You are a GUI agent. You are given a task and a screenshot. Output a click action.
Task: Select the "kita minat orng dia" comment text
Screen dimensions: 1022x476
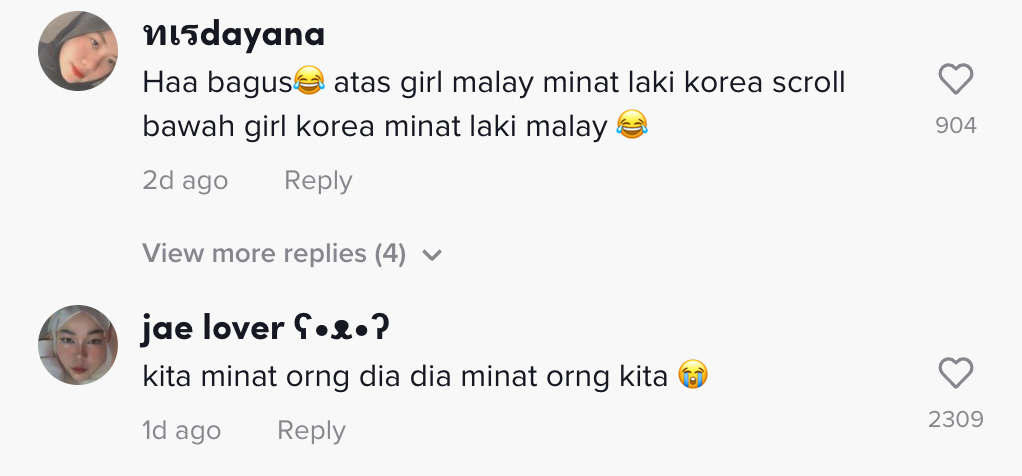click(405, 377)
